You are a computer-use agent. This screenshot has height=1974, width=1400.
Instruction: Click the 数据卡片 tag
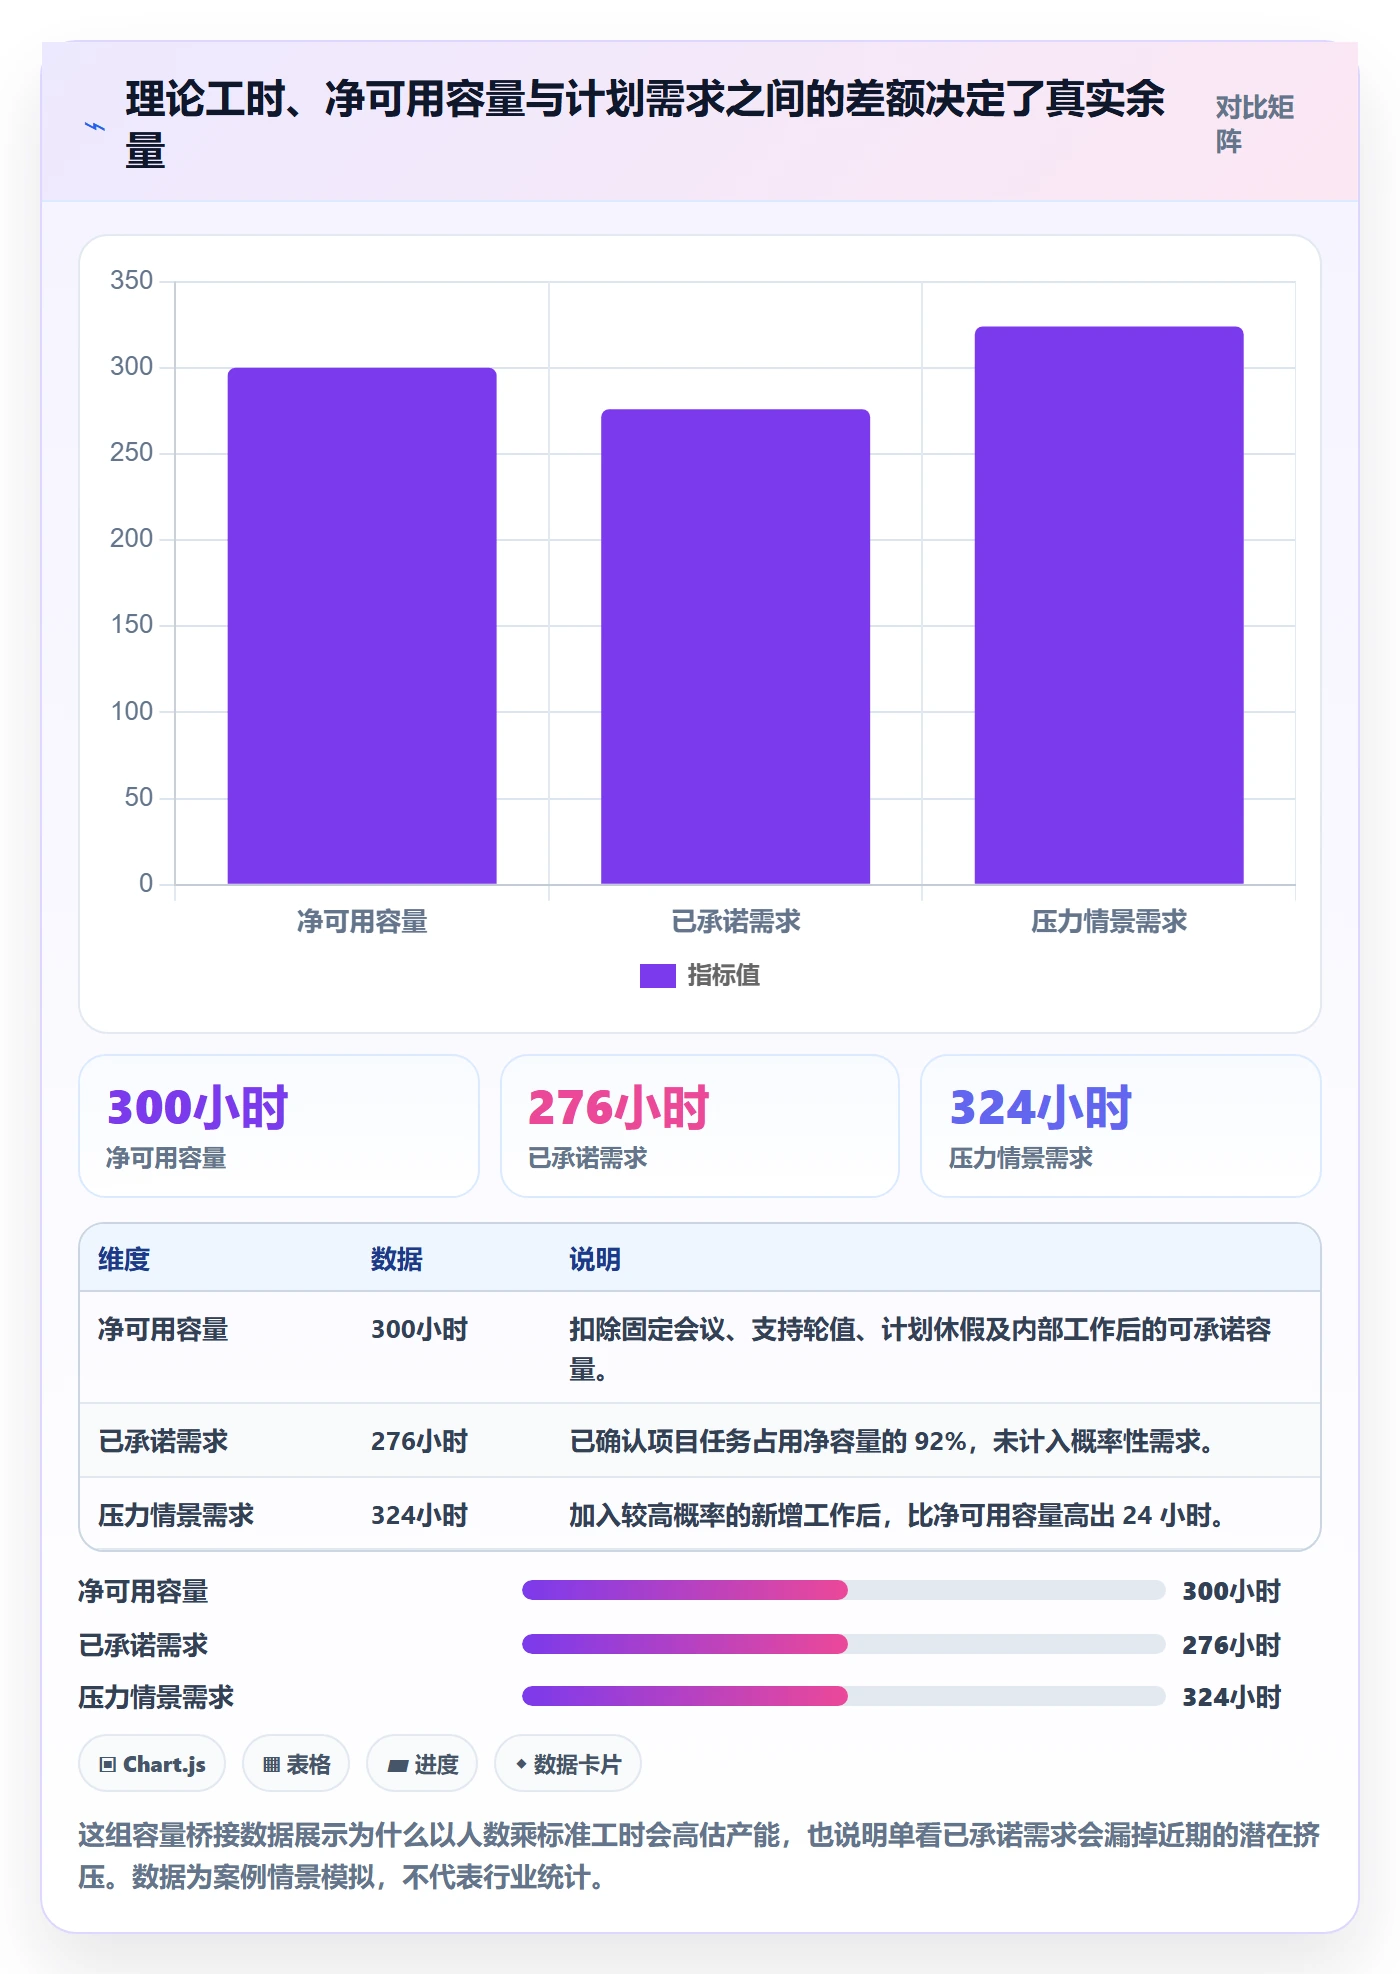[568, 1764]
